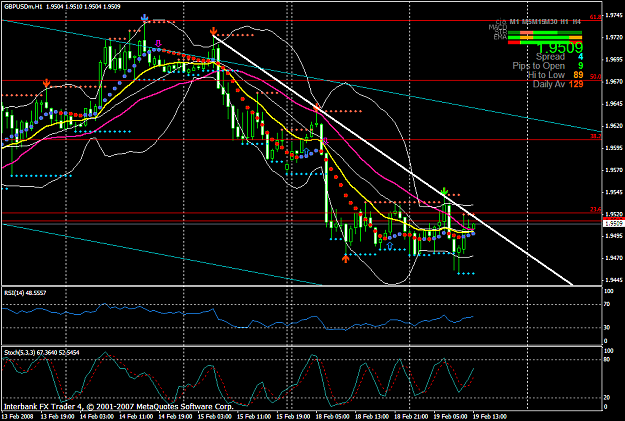Click the 23.6 Fibonacci level label
This screenshot has height=421, width=625.
(596, 209)
